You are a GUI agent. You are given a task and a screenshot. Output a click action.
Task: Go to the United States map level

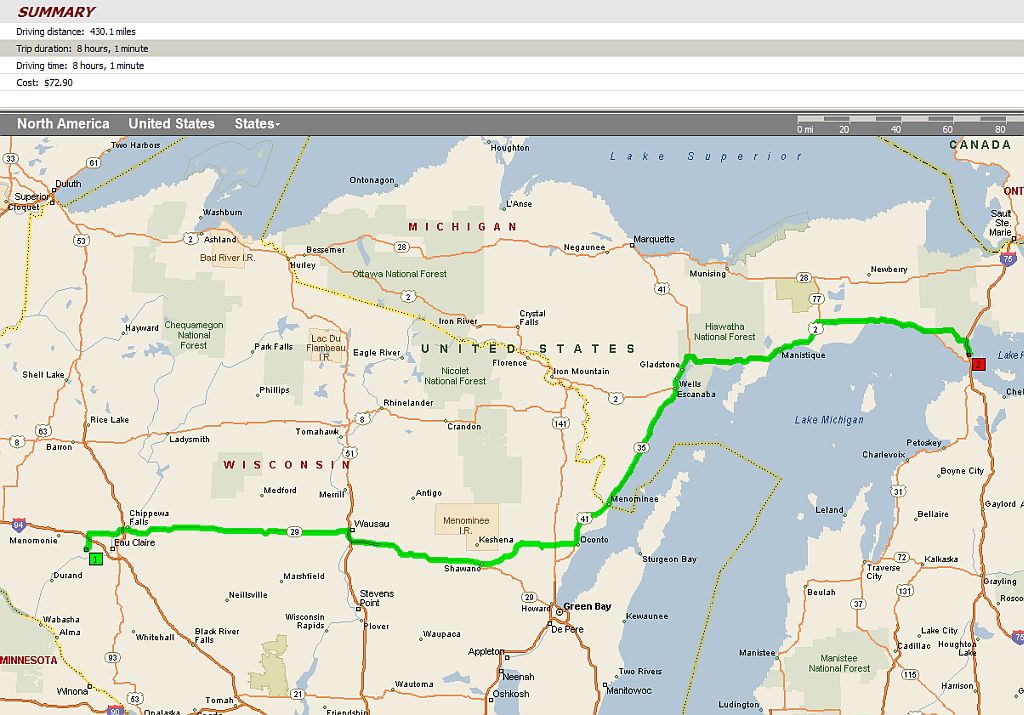[x=172, y=123]
